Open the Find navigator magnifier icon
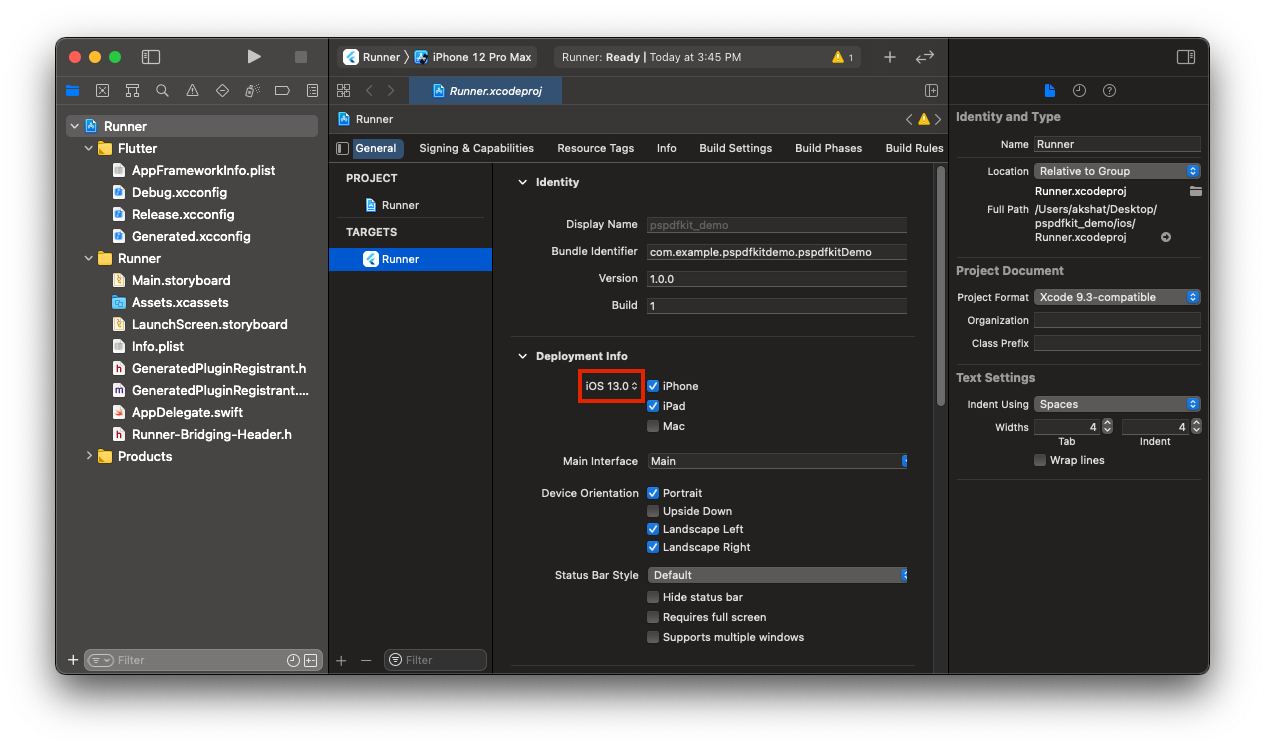This screenshot has height=748, width=1265. tap(162, 91)
